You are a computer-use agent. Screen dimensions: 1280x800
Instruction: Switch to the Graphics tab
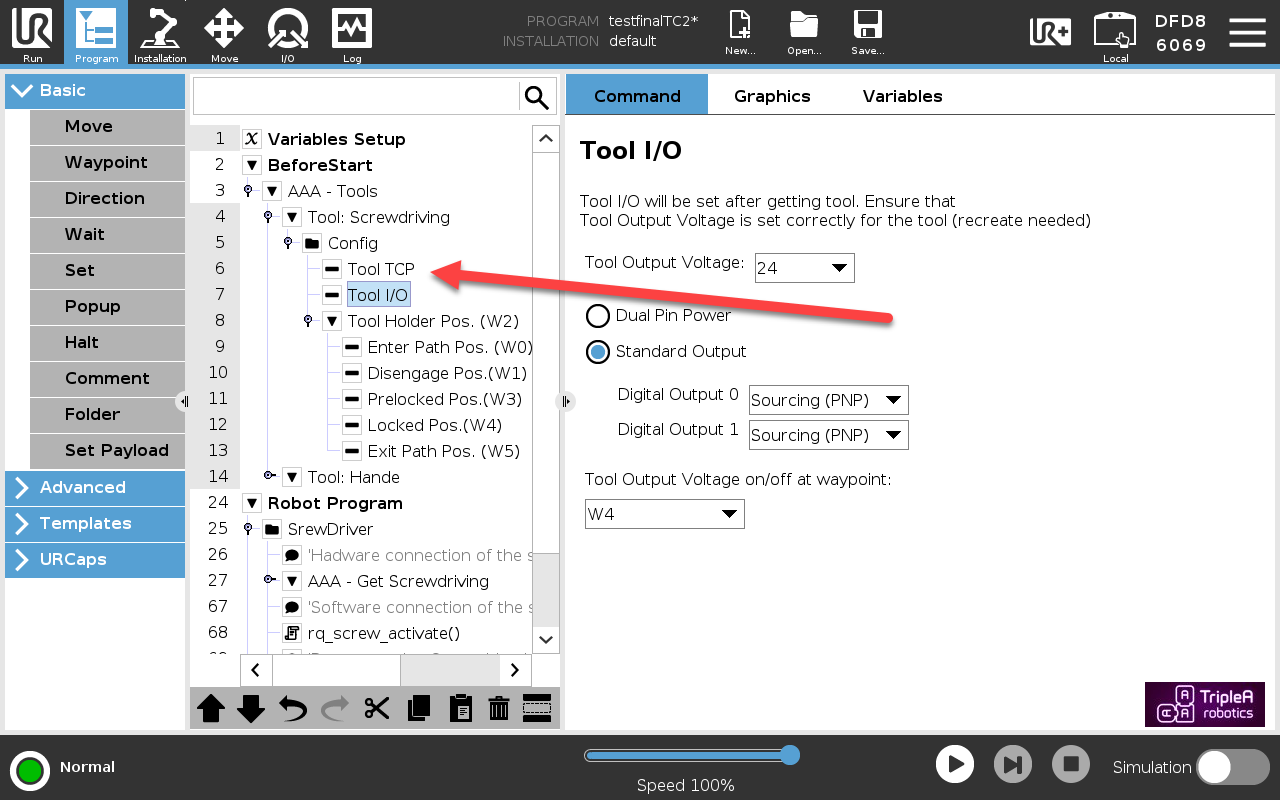coord(772,96)
